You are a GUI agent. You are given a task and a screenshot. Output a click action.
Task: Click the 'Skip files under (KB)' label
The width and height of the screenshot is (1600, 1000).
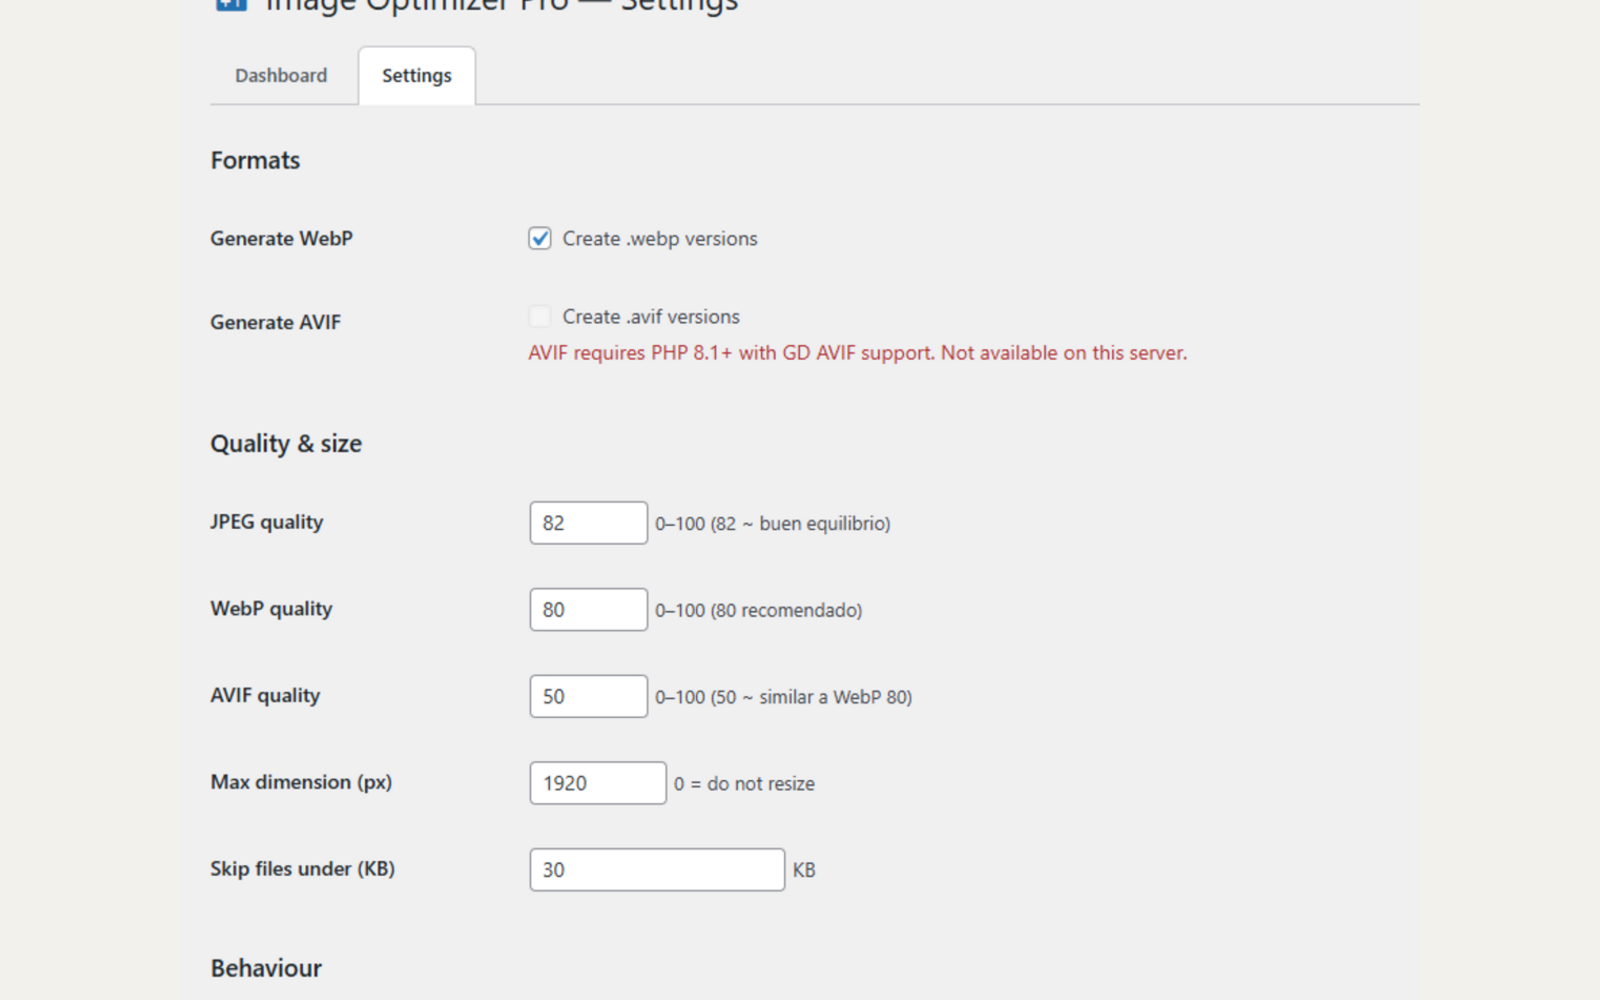point(302,869)
